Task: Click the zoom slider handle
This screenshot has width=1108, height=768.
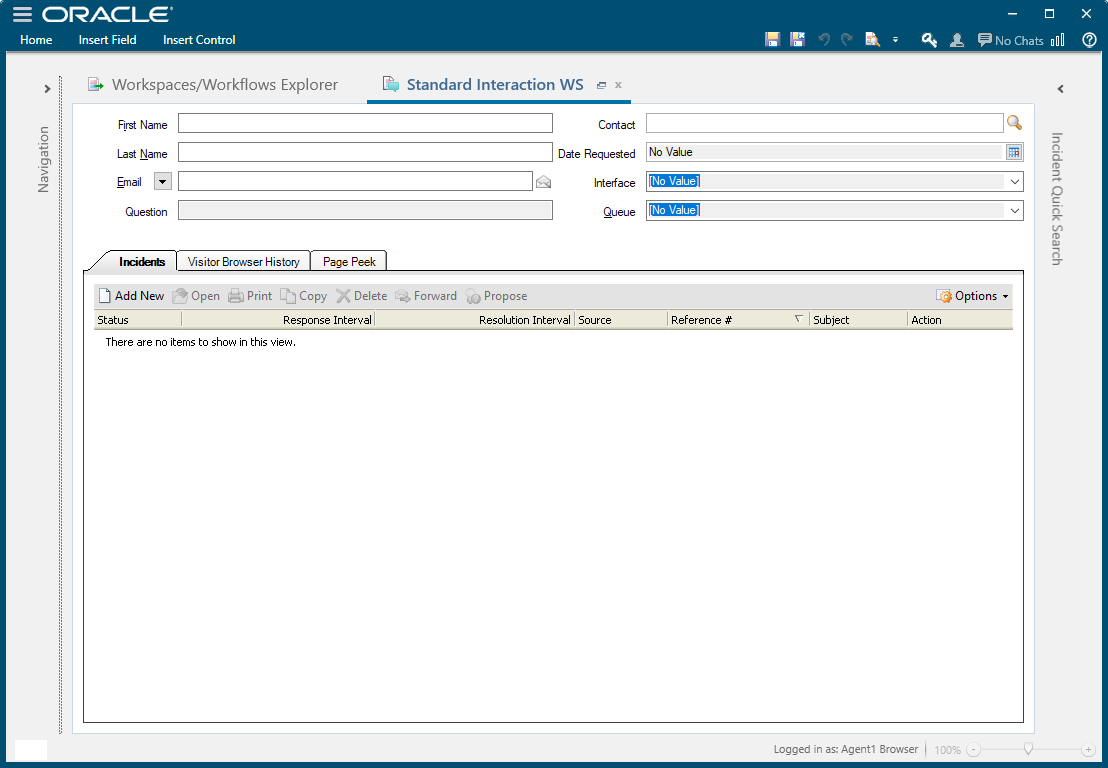Action: pos(1029,748)
